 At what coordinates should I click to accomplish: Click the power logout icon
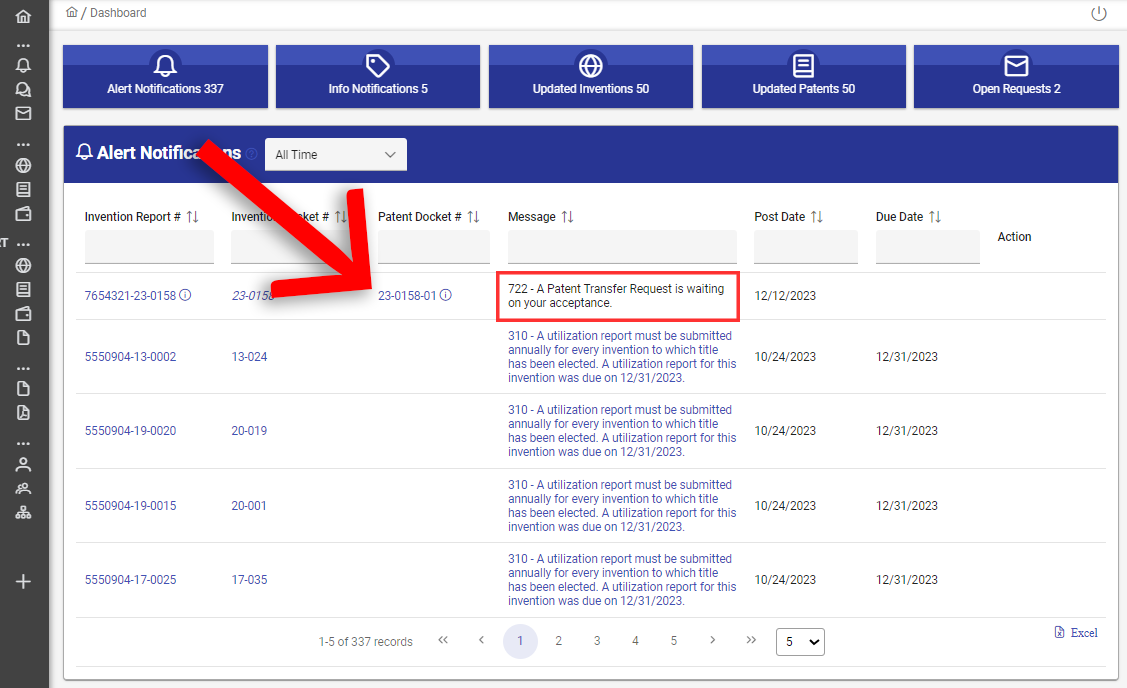(1099, 14)
